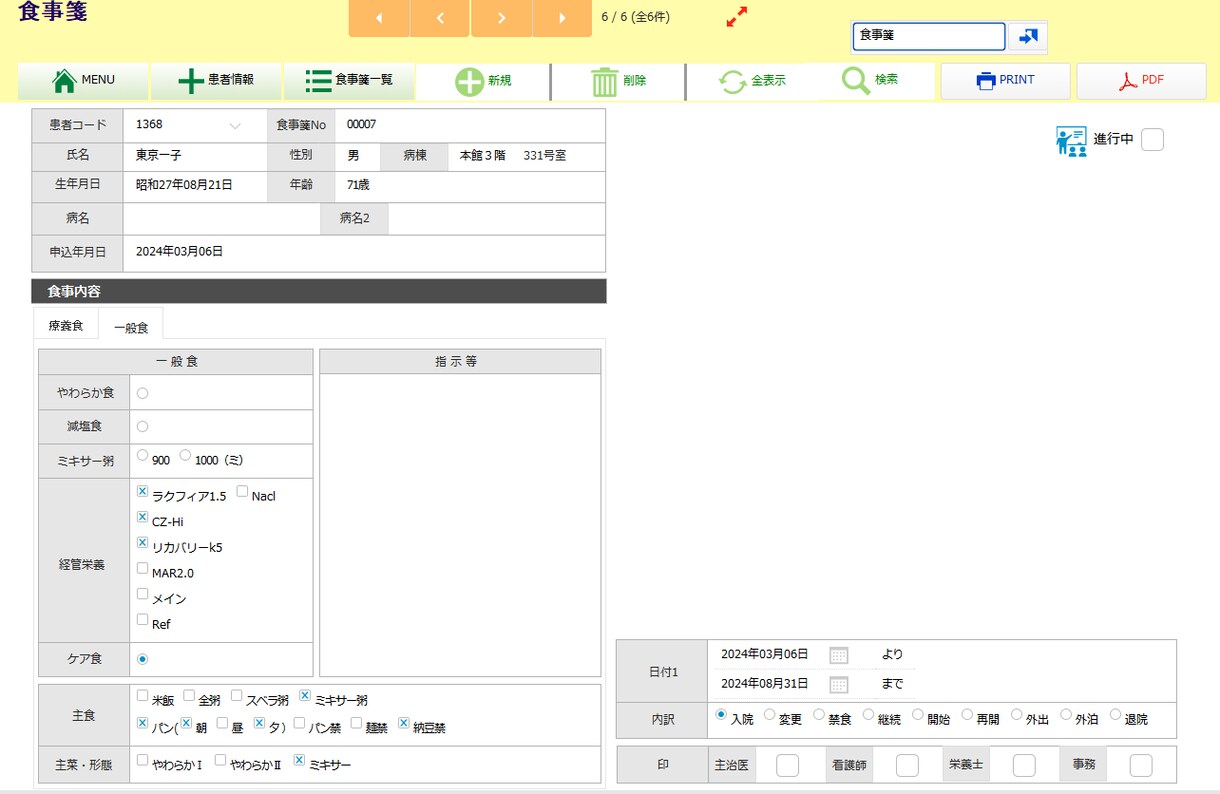Check the スベラ粥 checkbox
This screenshot has height=794, width=1220.
click(237, 695)
